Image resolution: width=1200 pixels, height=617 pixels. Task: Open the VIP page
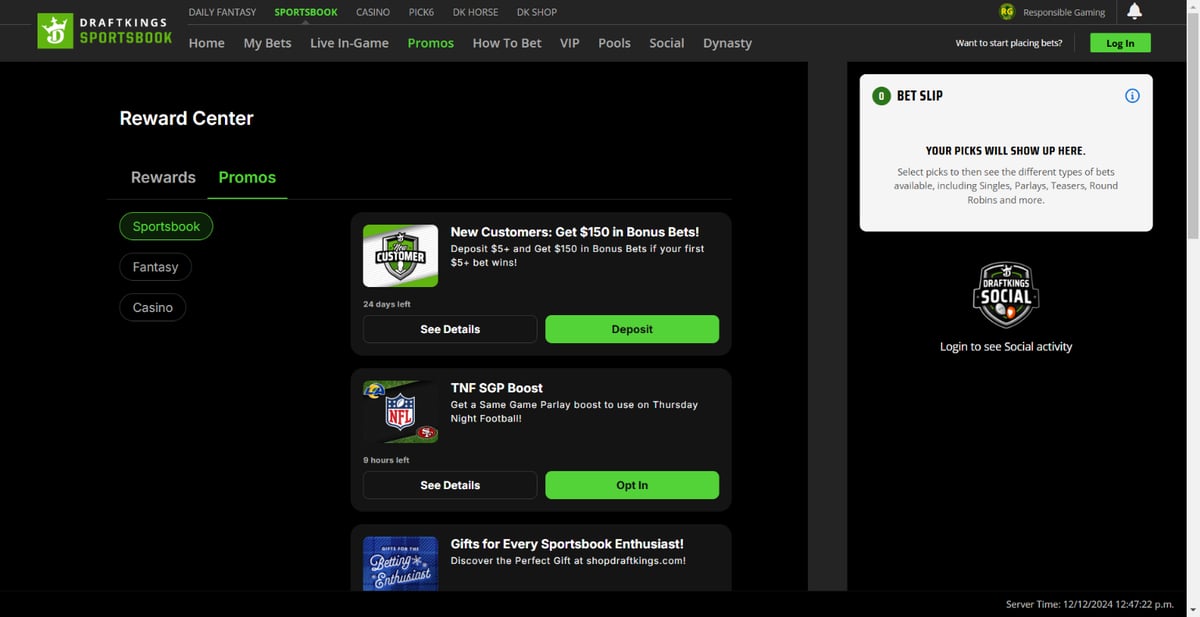point(570,43)
